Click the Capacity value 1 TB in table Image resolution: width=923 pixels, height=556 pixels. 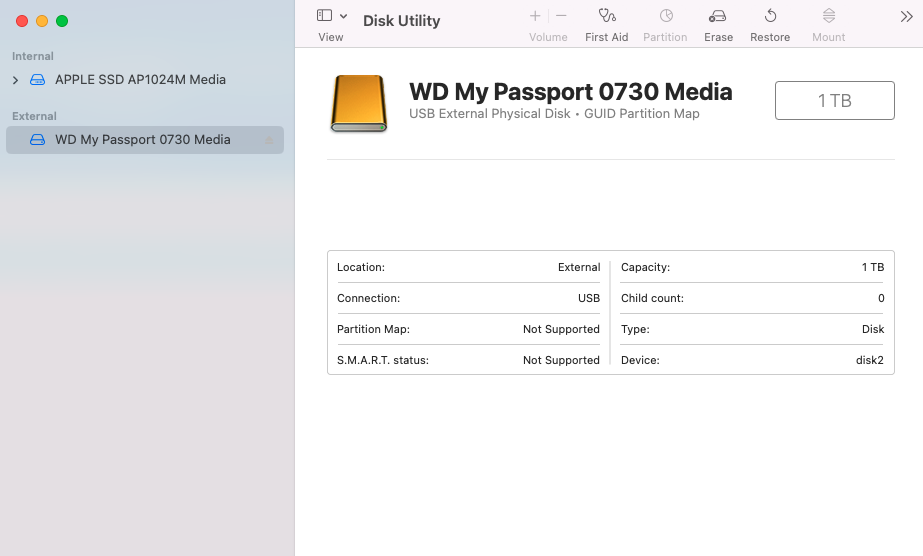[873, 267]
